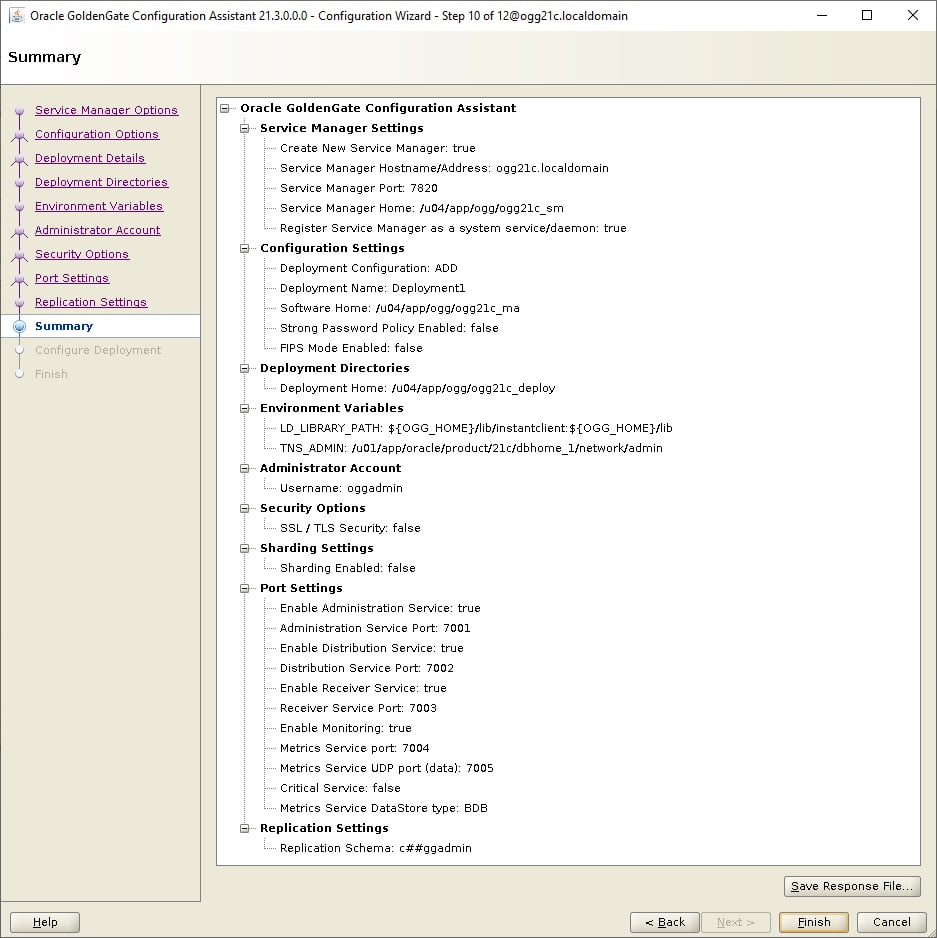Select 'Enable Receiver Service: true' row

coord(363,688)
